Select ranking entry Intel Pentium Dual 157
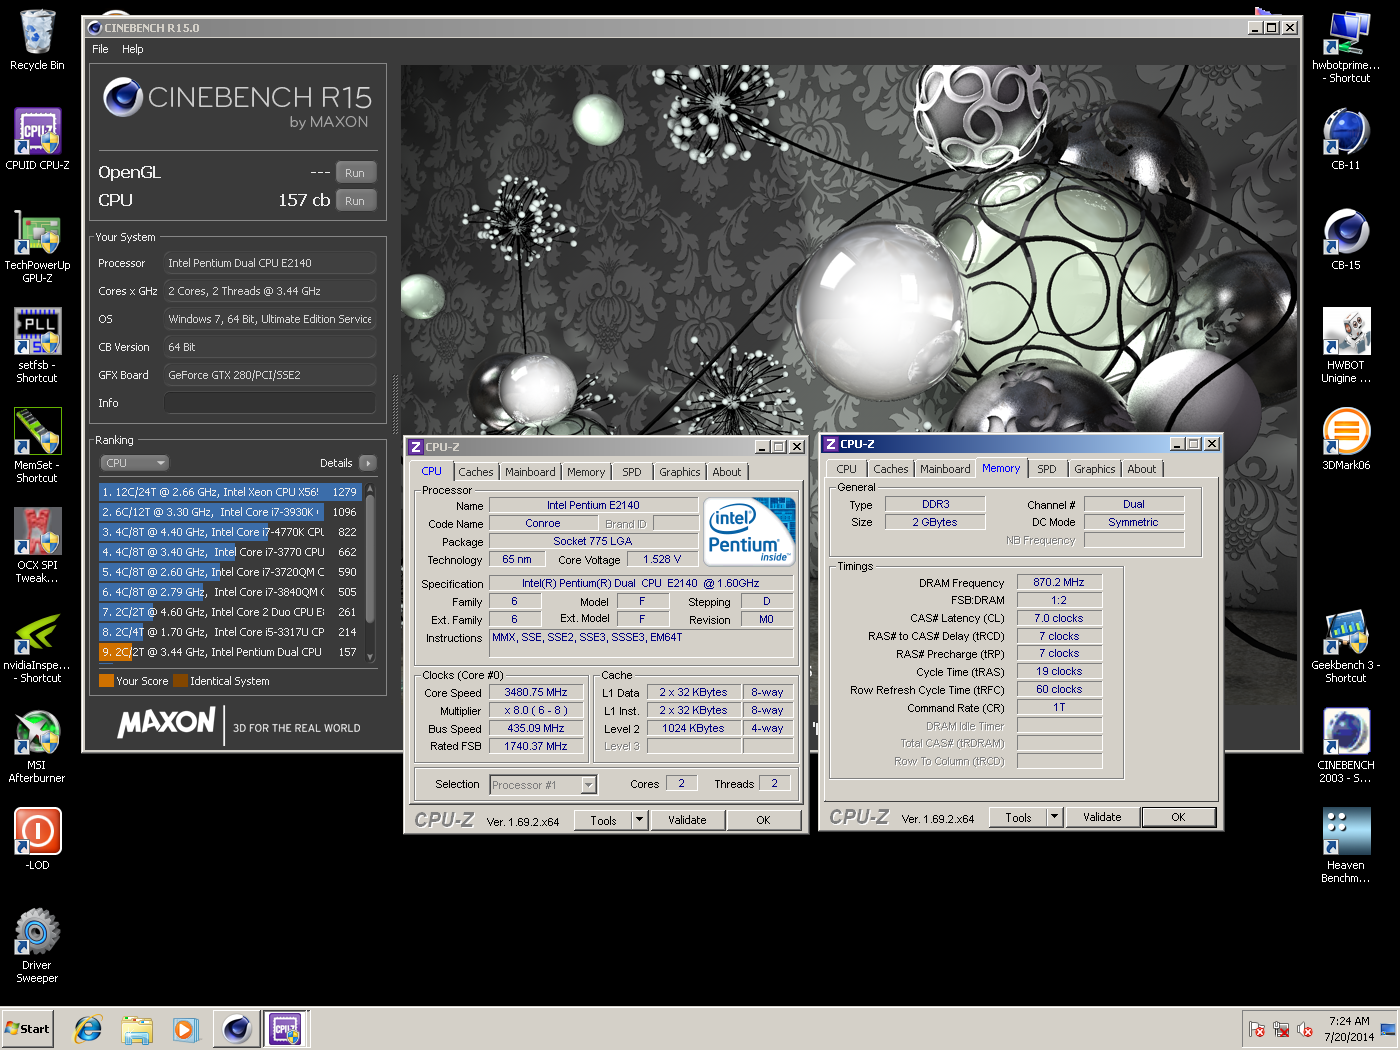The image size is (1400, 1050). 230,652
